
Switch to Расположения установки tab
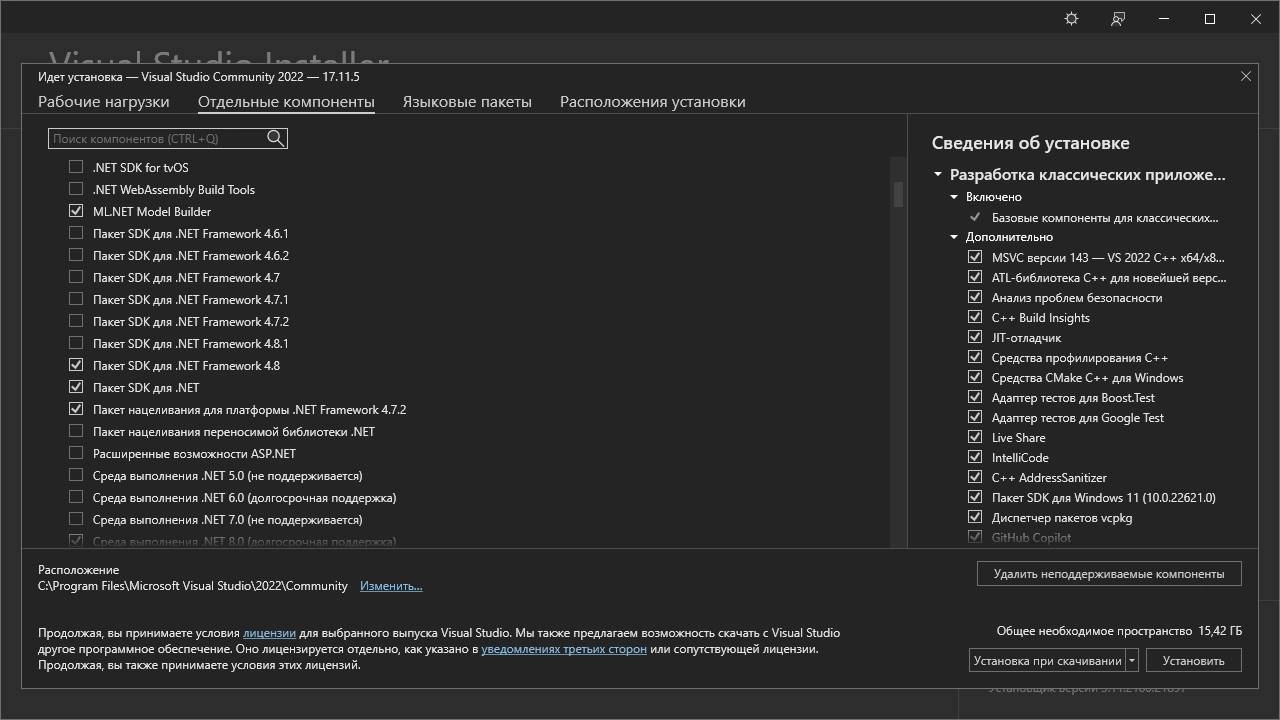pyautogui.click(x=652, y=102)
